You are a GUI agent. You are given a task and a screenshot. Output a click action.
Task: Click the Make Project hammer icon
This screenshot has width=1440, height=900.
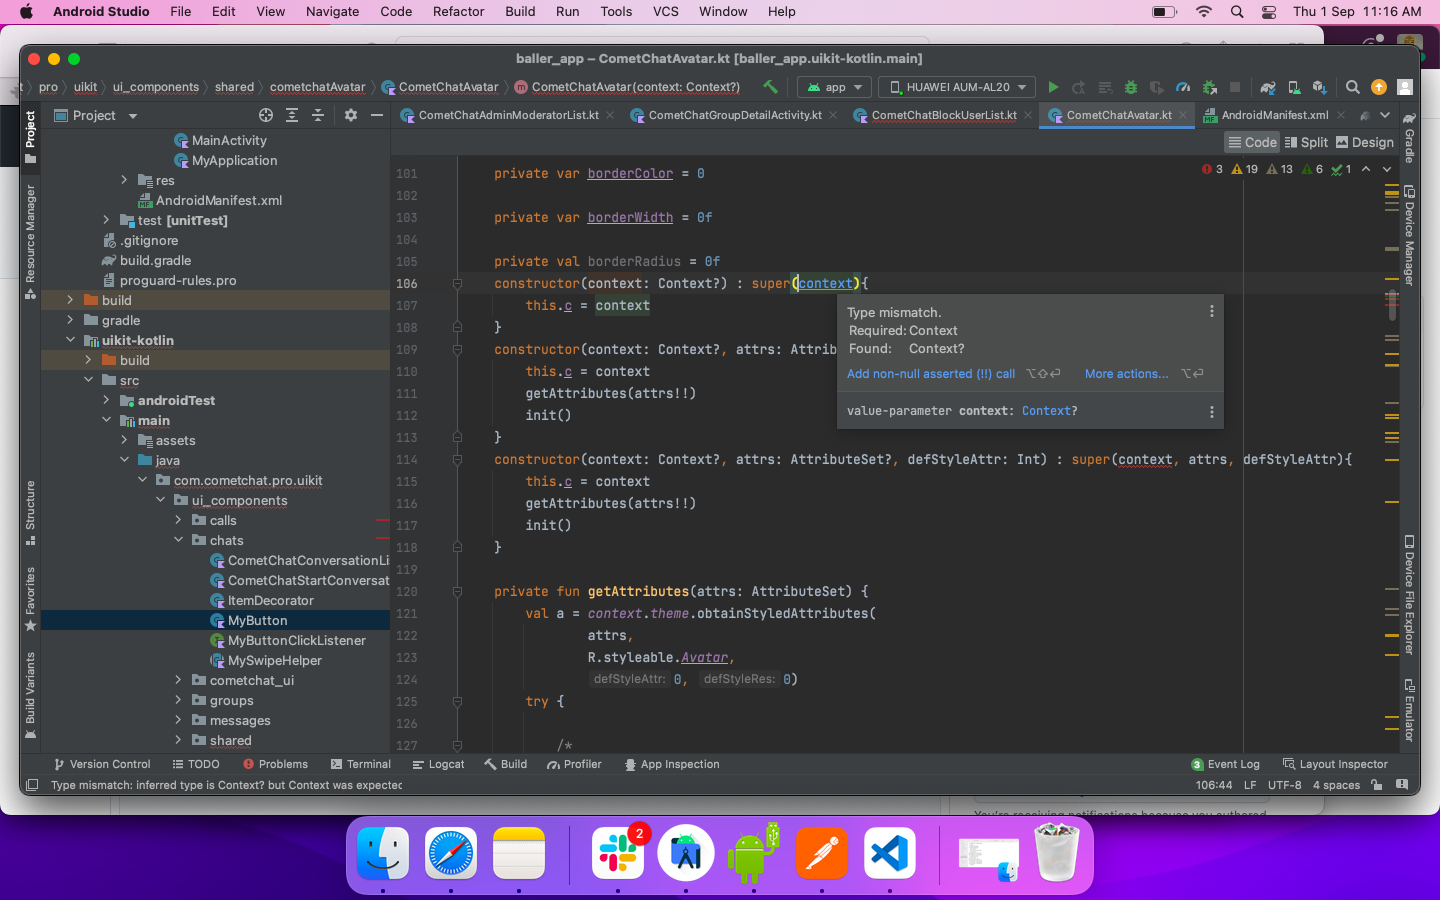(770, 87)
